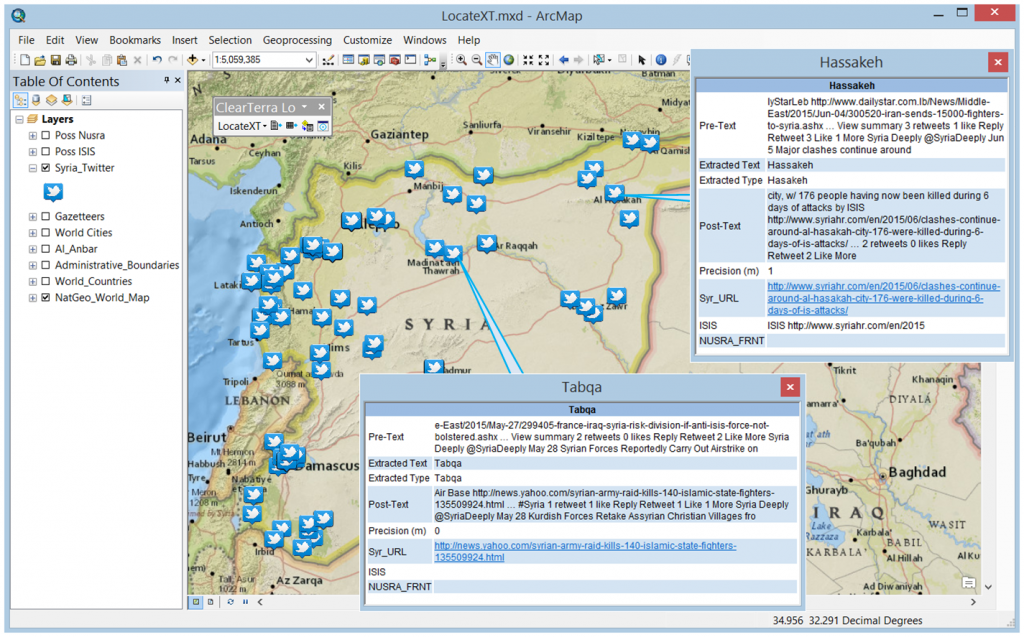
Task: Open the Selection menu
Action: (x=230, y=40)
